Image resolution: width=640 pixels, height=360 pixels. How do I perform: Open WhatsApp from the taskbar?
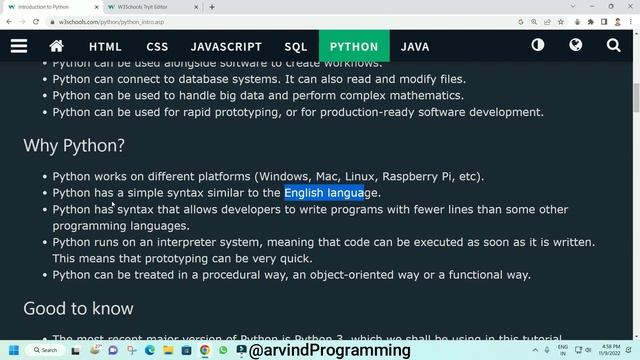223,350
